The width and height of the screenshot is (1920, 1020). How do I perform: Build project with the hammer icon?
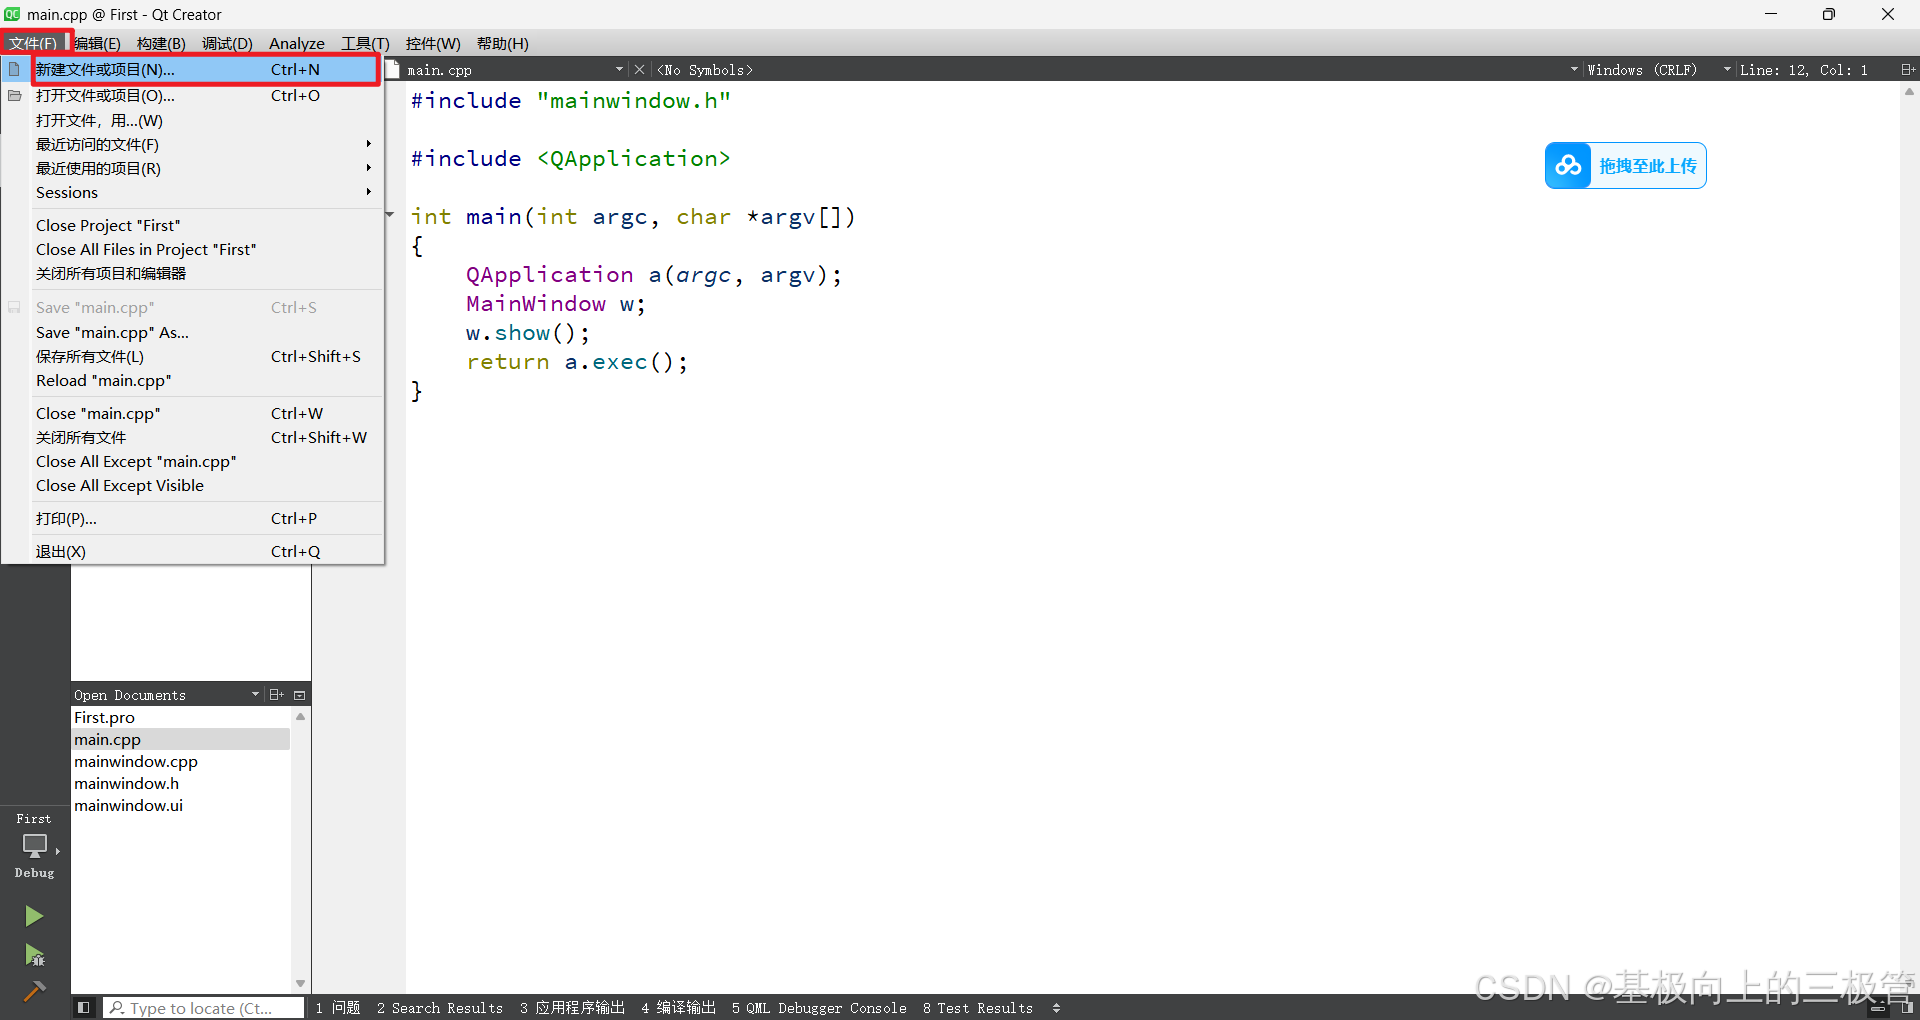click(x=34, y=992)
